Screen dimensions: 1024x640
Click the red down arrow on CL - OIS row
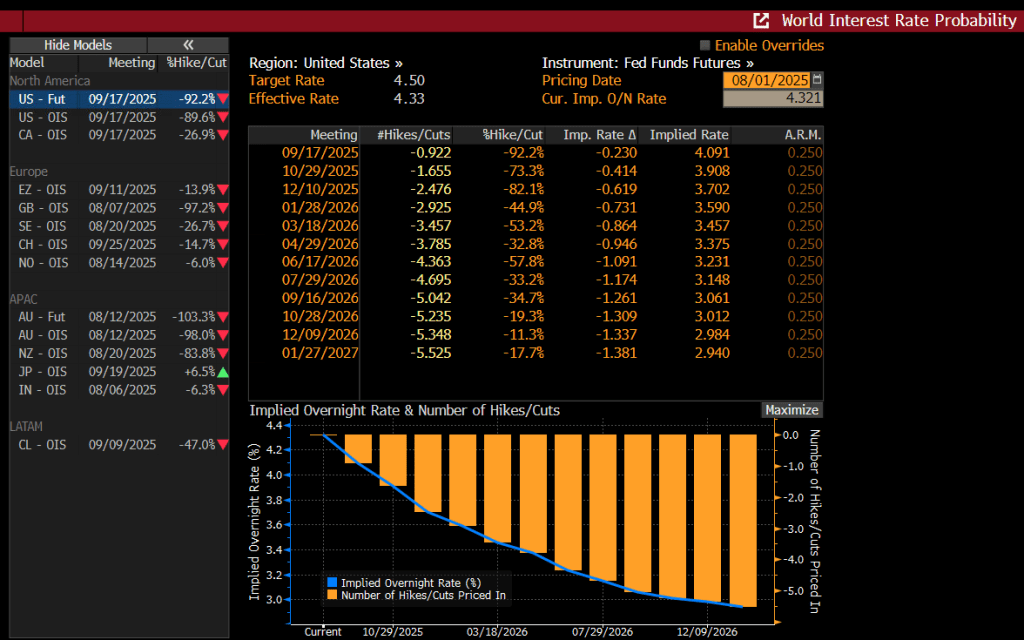222,444
